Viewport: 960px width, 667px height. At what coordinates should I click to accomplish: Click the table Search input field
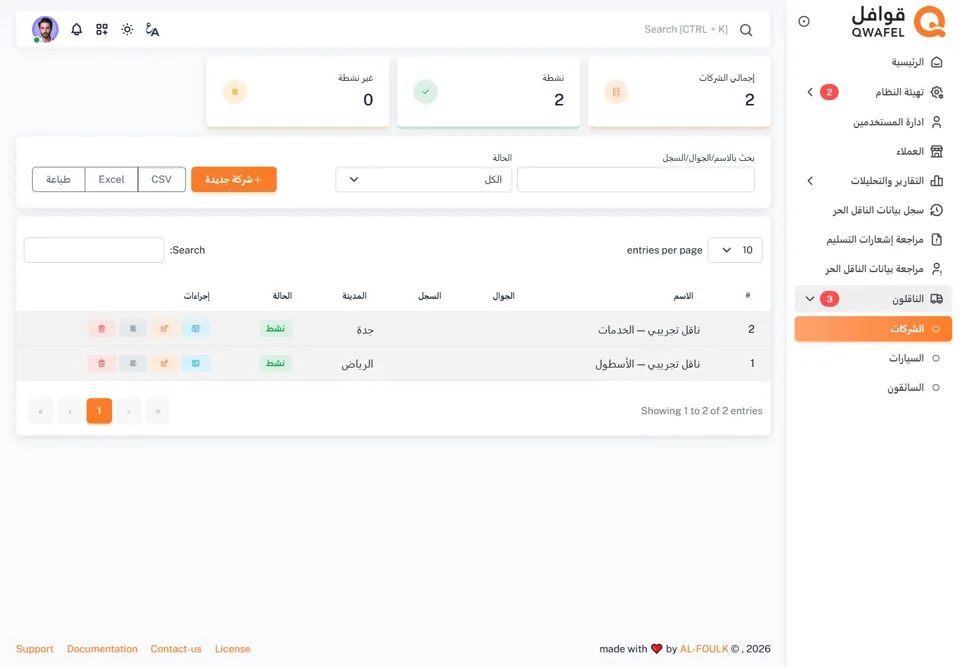point(94,250)
